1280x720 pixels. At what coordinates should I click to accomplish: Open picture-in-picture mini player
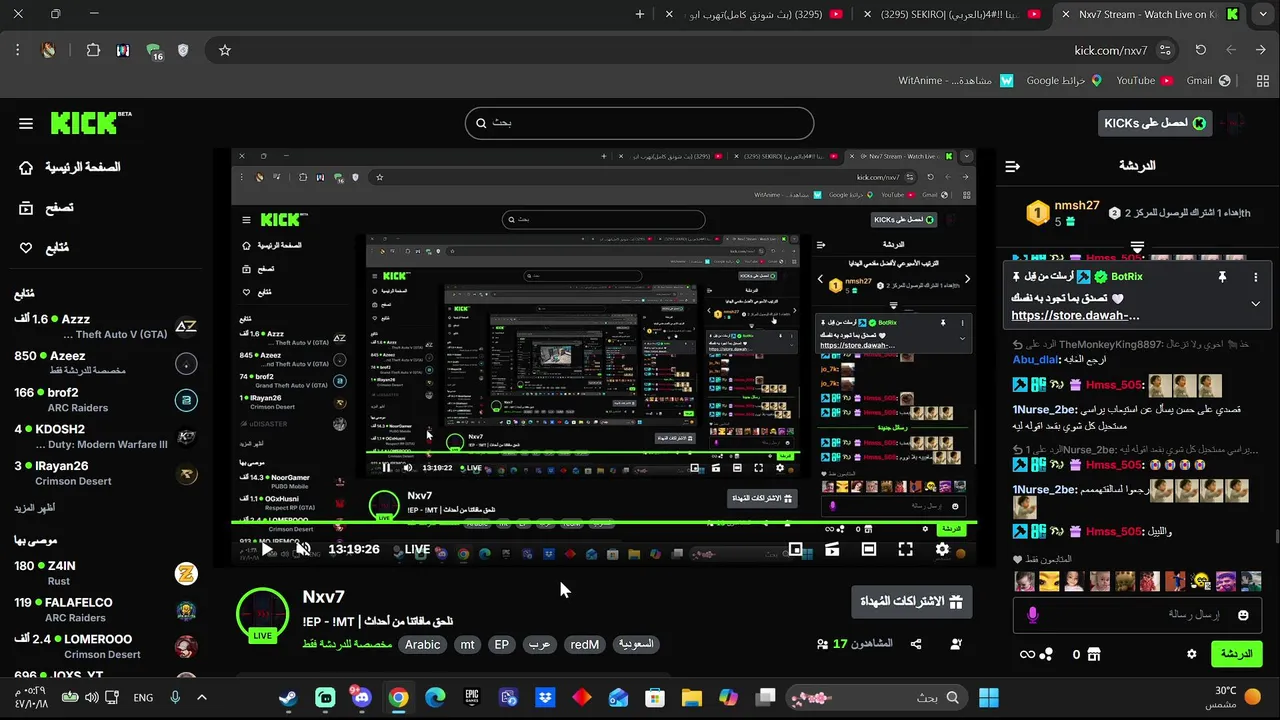796,549
